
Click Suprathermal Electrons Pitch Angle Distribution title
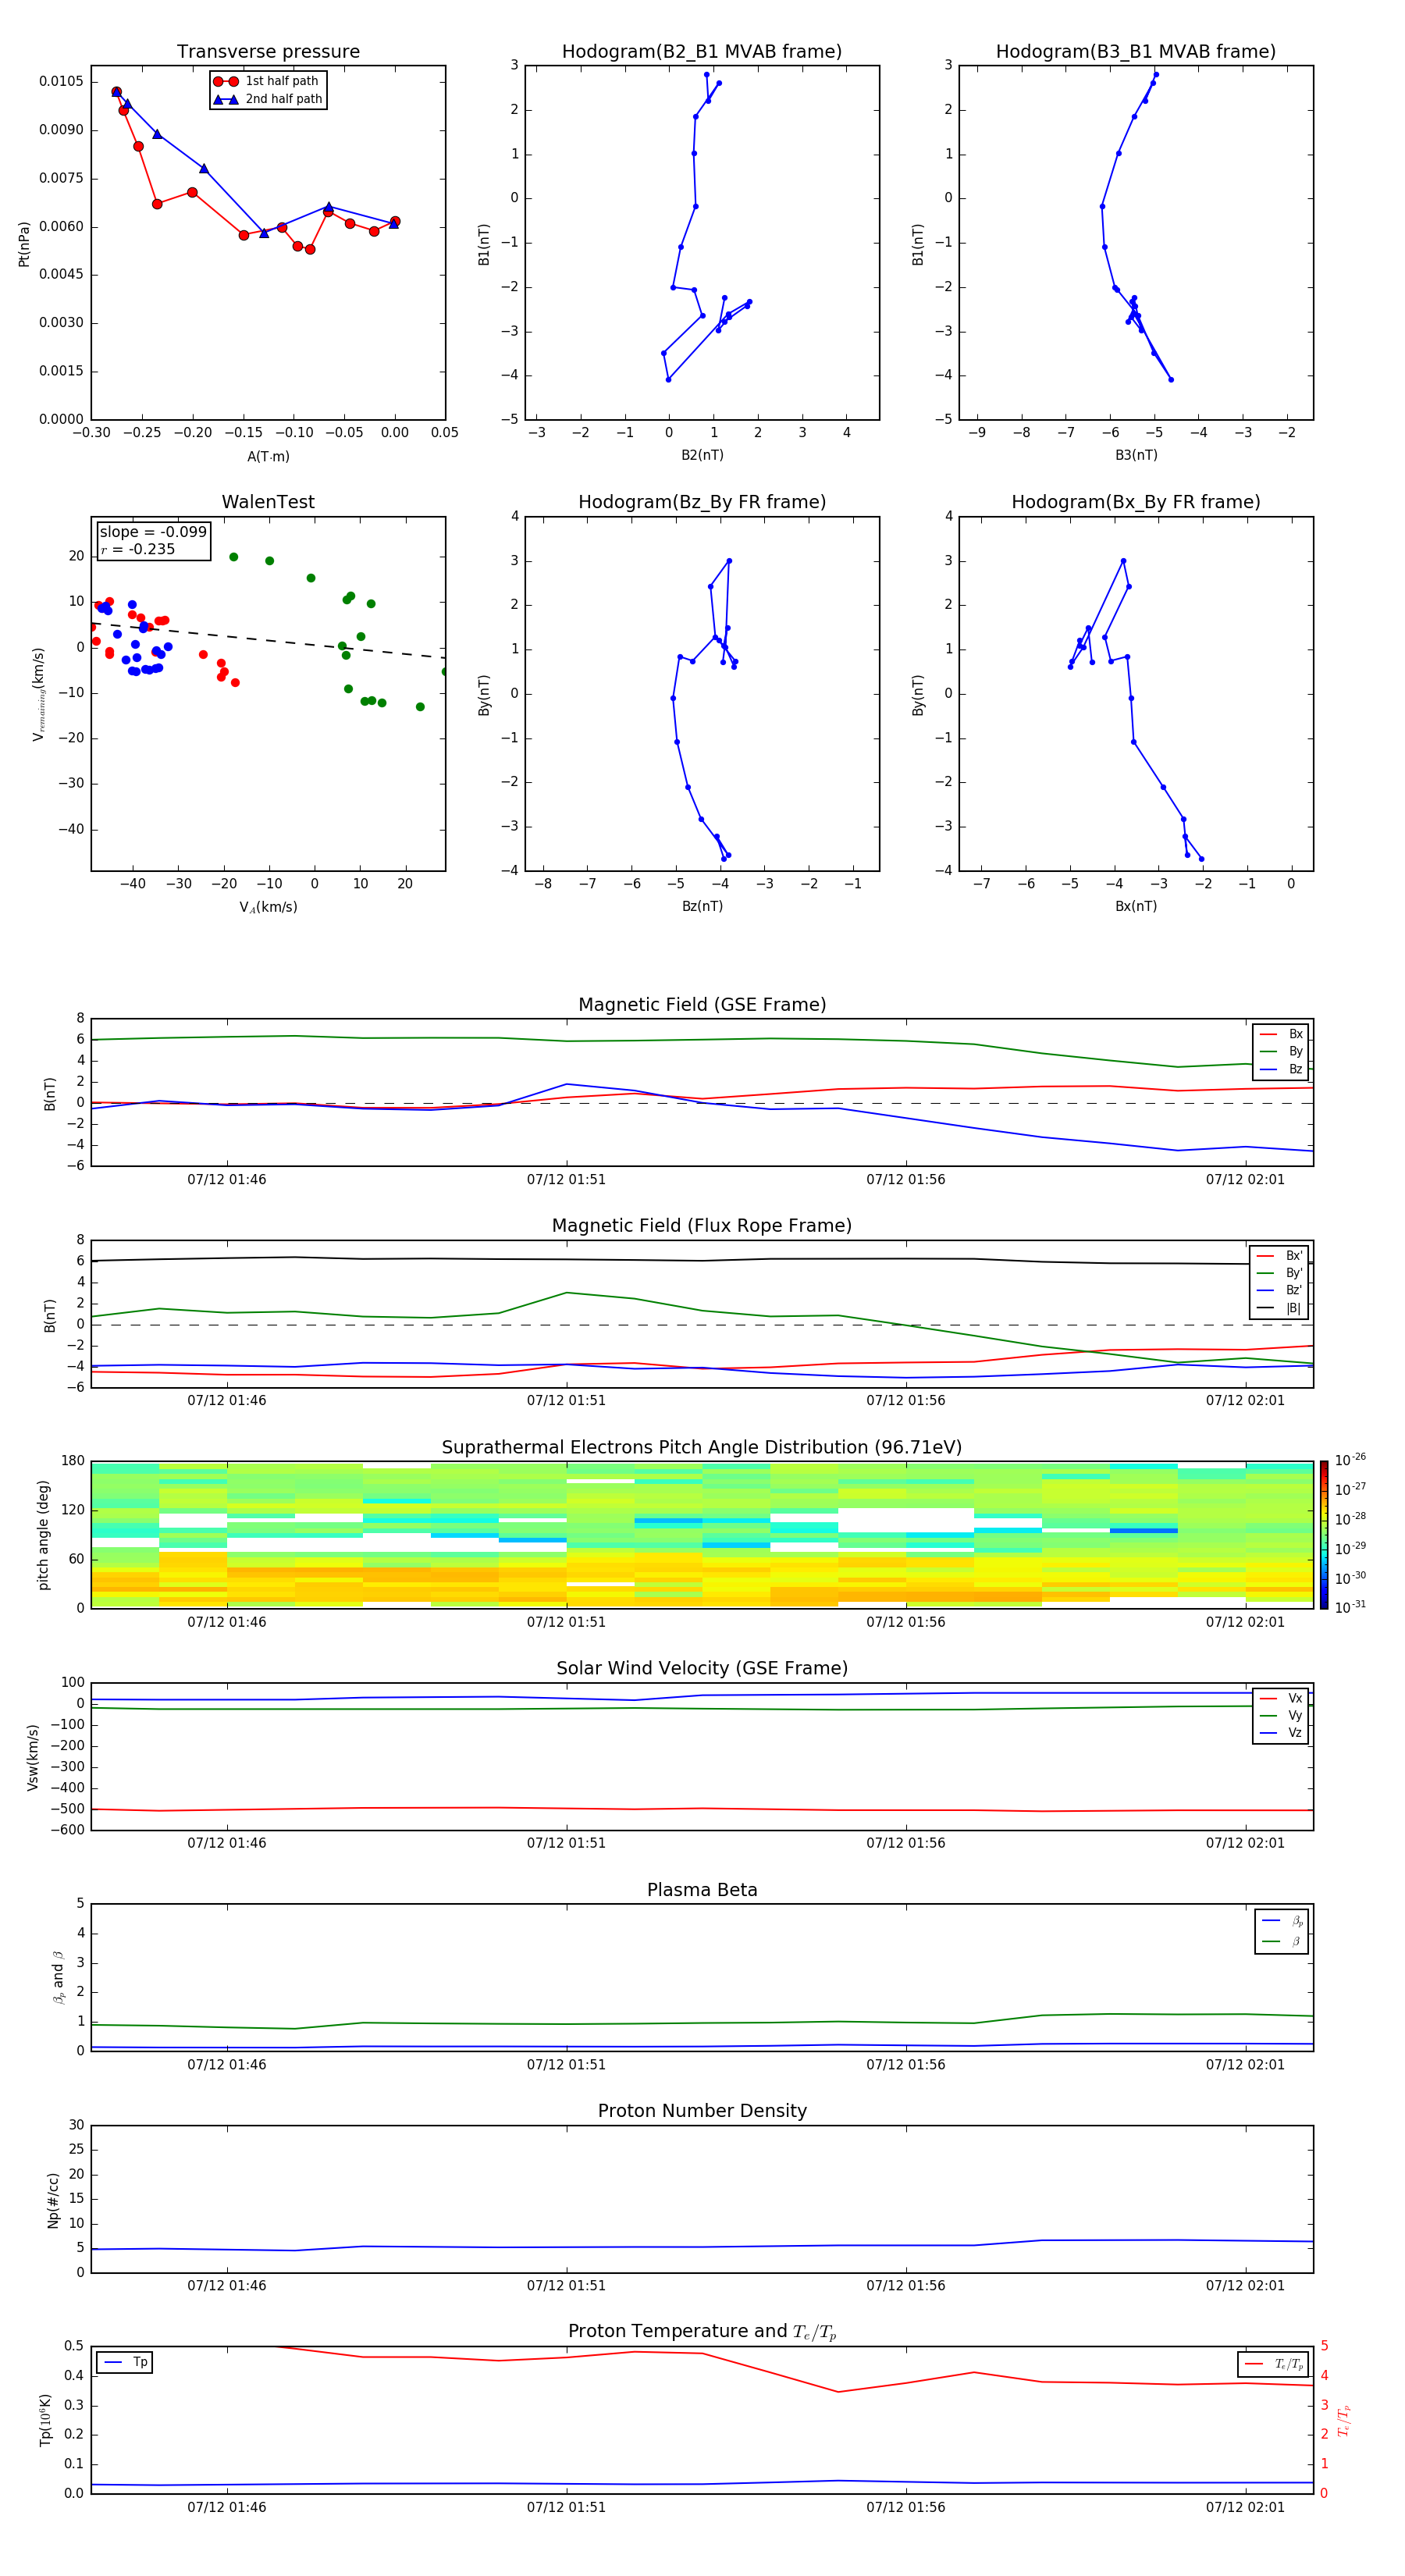coord(702,1448)
